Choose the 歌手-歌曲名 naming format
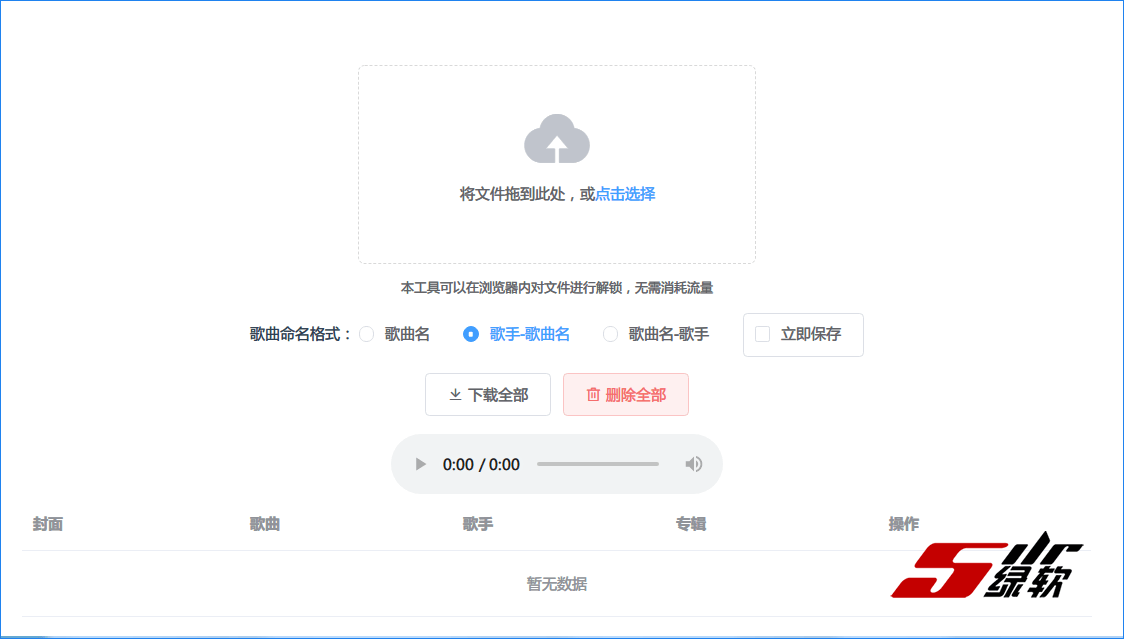Viewport: 1124px width, 639px height. 471,334
